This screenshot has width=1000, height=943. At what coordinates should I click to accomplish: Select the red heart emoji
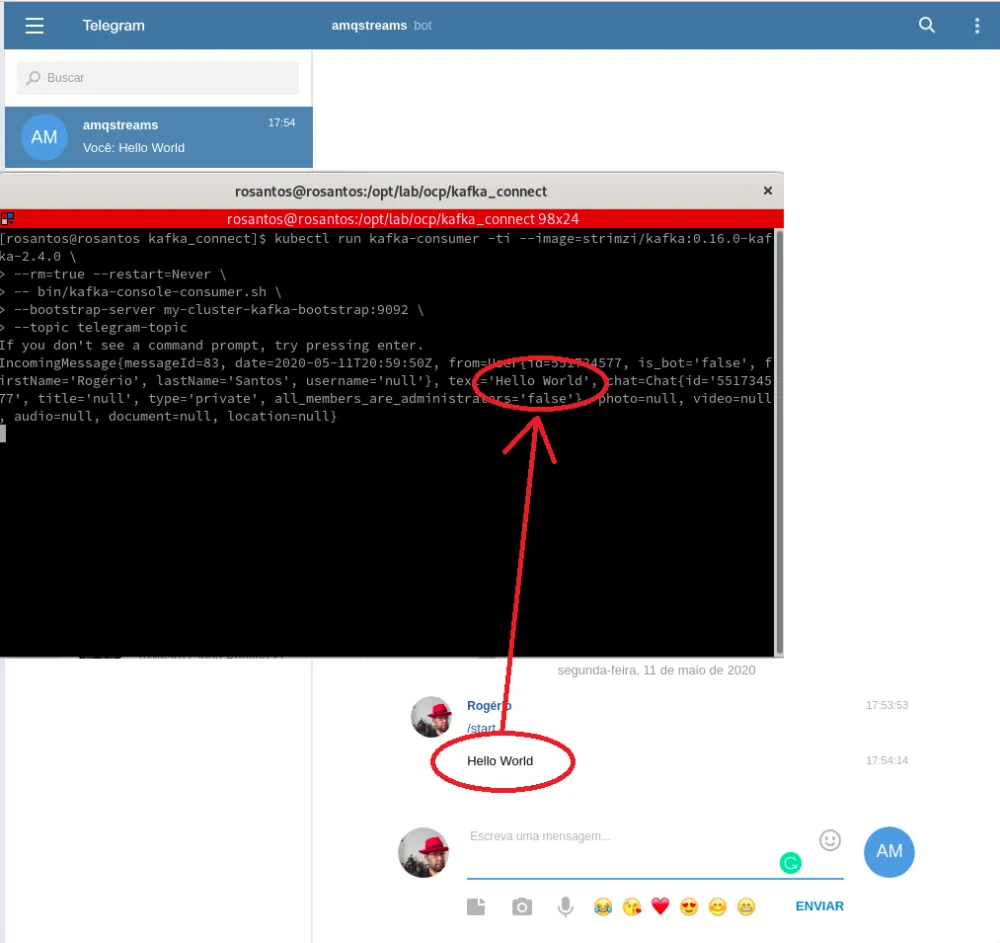tap(660, 905)
